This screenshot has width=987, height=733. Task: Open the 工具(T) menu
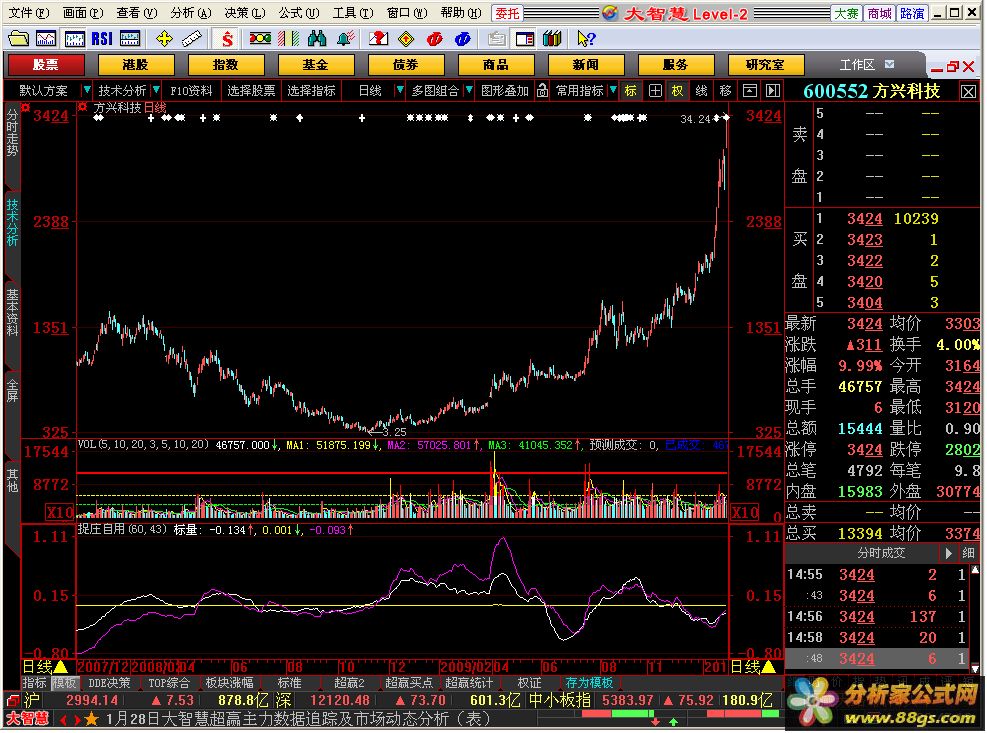point(353,13)
